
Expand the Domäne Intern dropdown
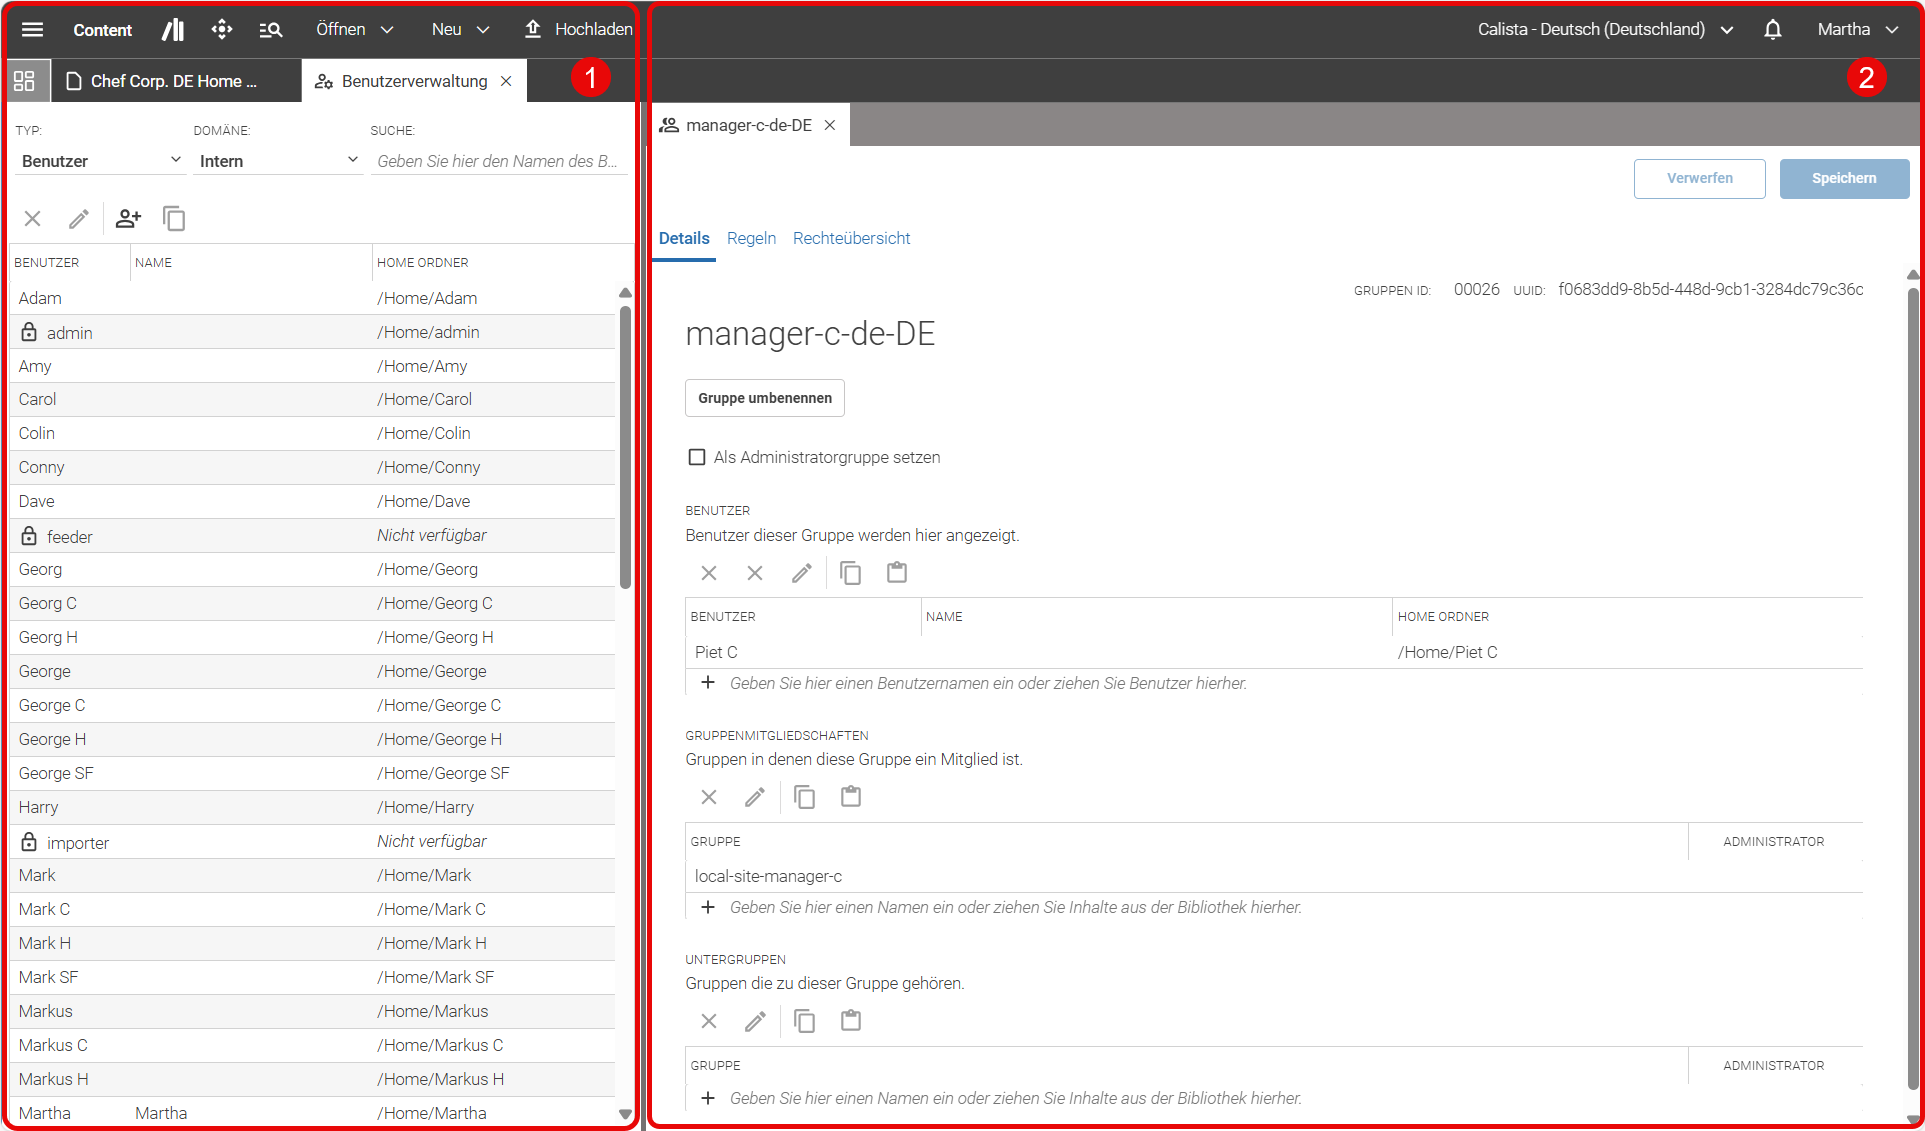tap(278, 161)
